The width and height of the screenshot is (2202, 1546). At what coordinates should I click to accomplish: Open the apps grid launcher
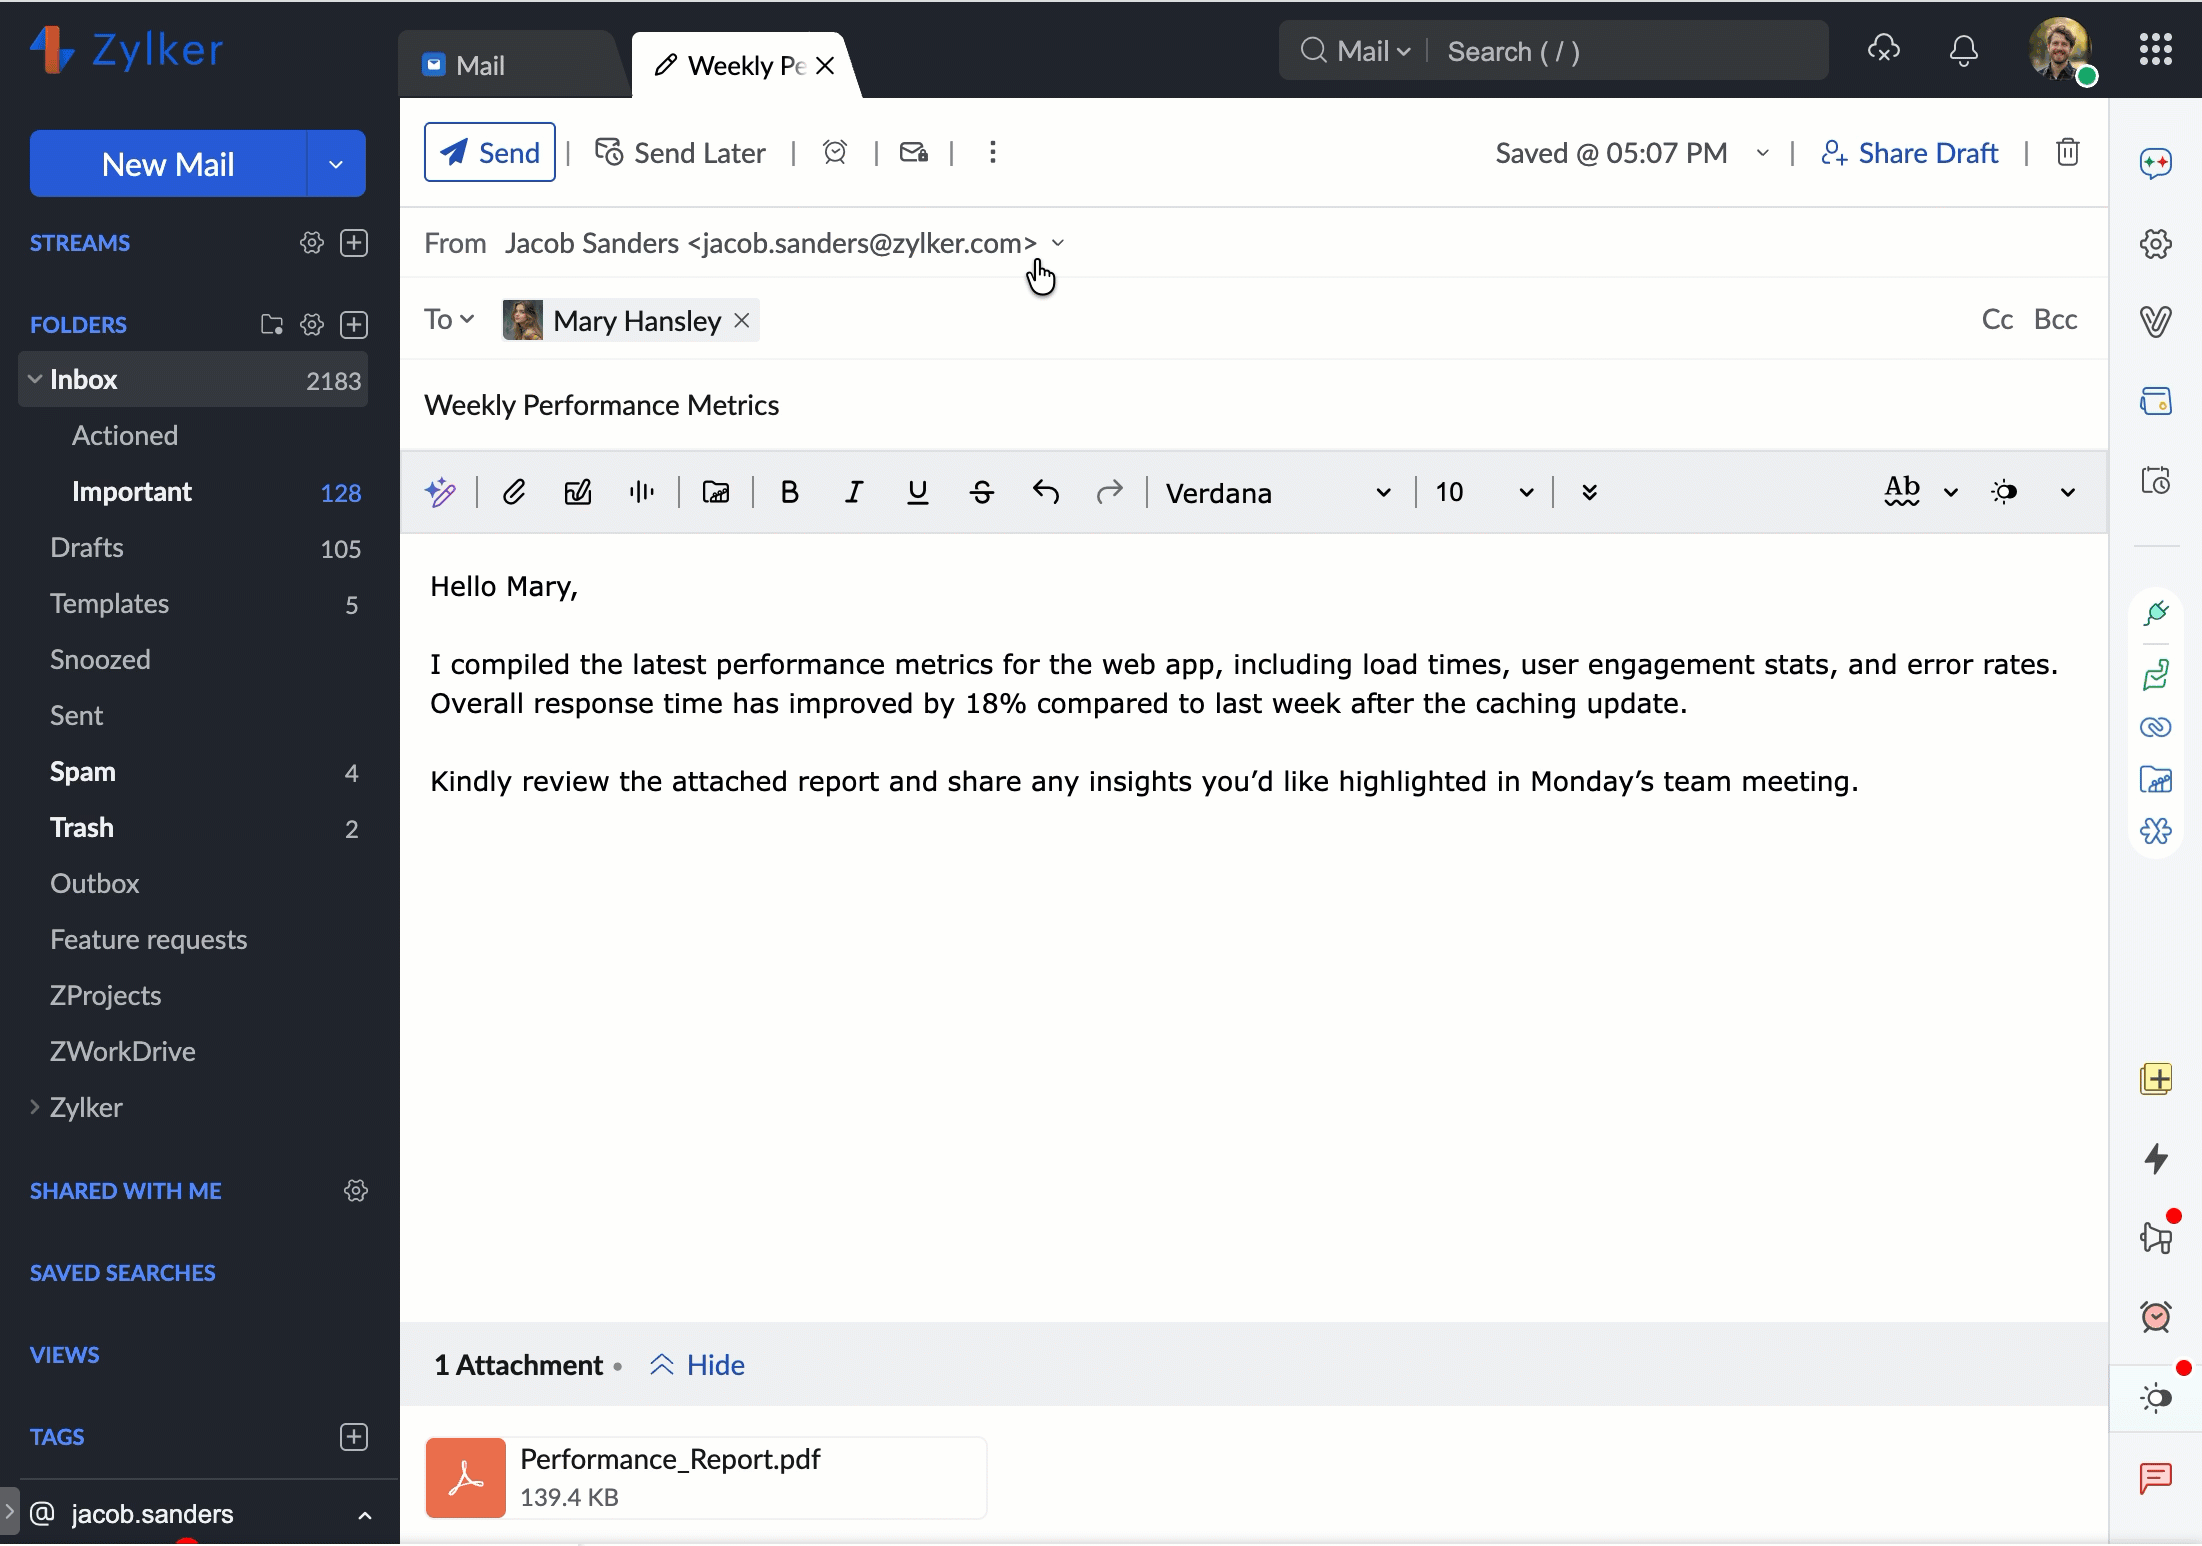pyautogui.click(x=2156, y=49)
